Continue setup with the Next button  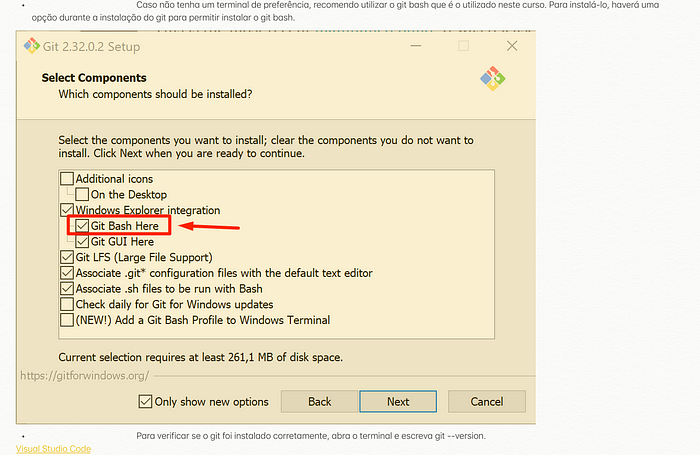pyautogui.click(x=398, y=401)
